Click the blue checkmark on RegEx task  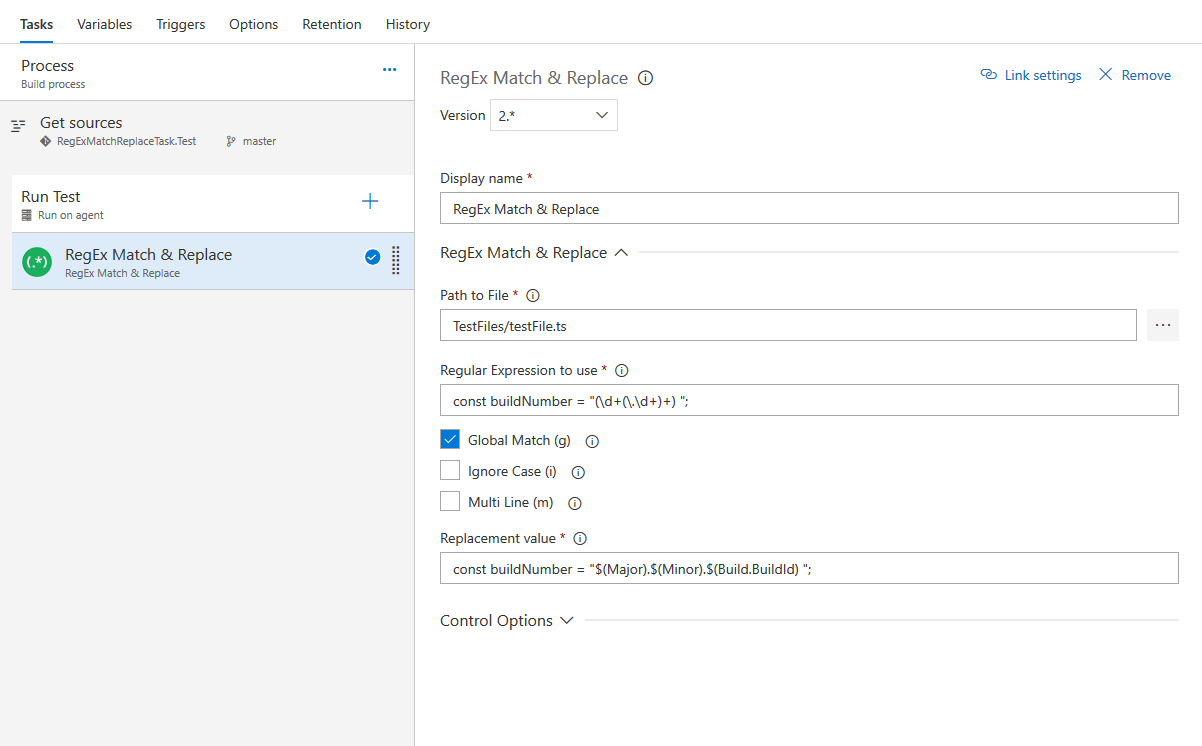click(x=372, y=257)
